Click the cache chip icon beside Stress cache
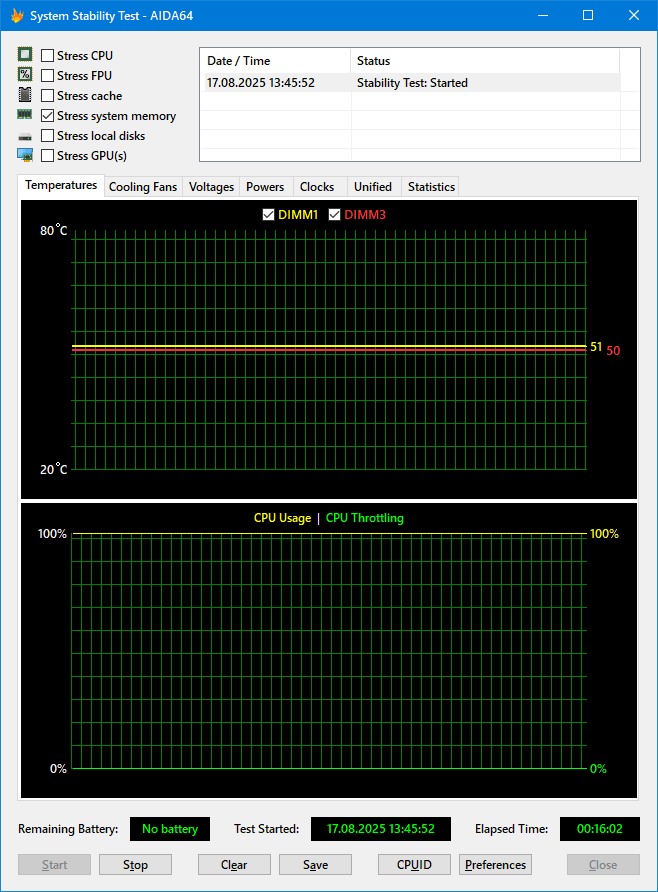 pos(24,94)
